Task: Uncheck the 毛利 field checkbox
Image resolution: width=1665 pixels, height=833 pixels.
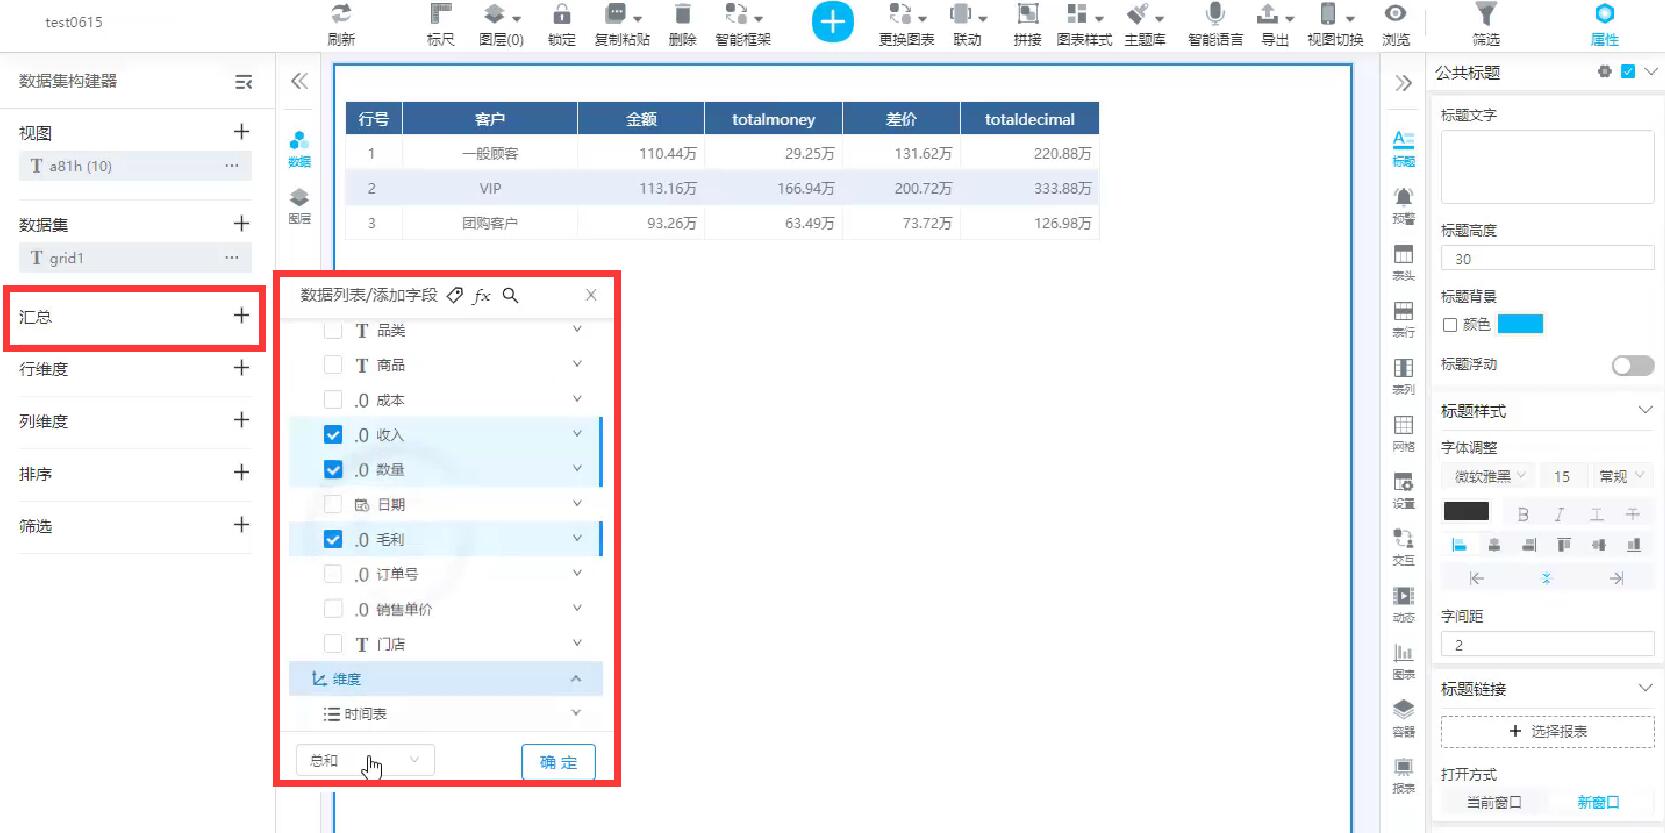Action: [x=333, y=539]
